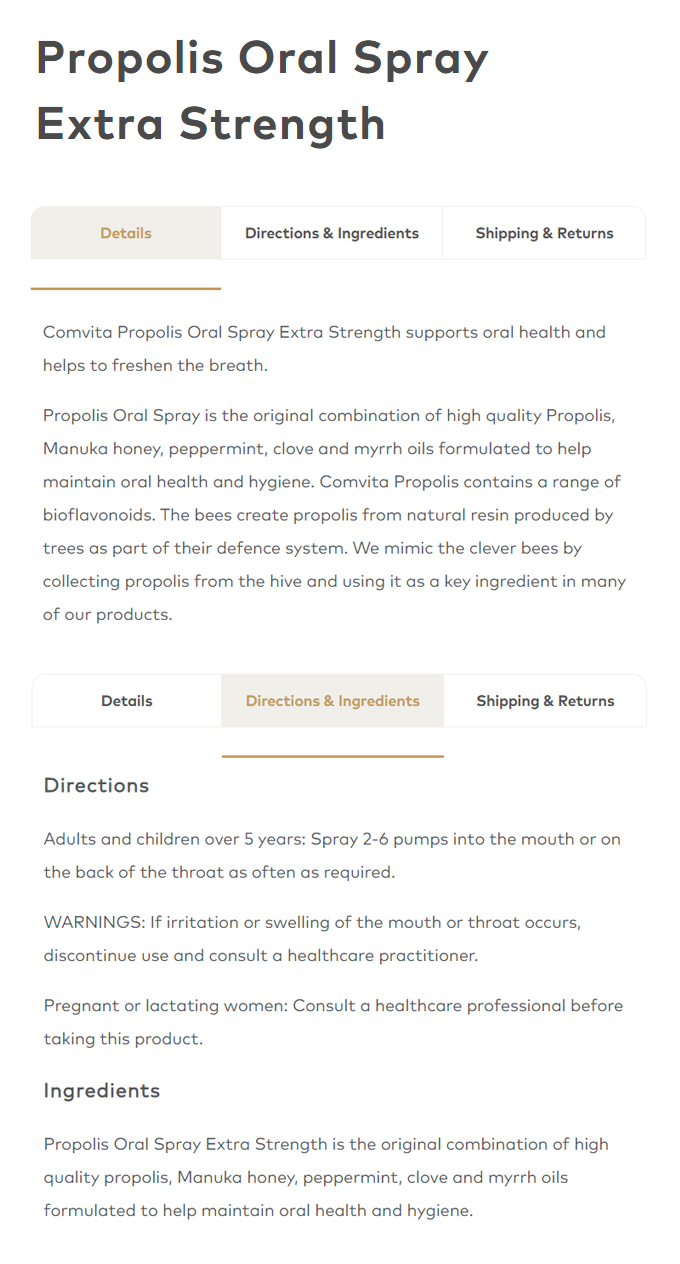Viewport: 680px width, 1264px height.
Task: Select the highlighted gold Directions & Ingredients tab
Action: (x=333, y=701)
